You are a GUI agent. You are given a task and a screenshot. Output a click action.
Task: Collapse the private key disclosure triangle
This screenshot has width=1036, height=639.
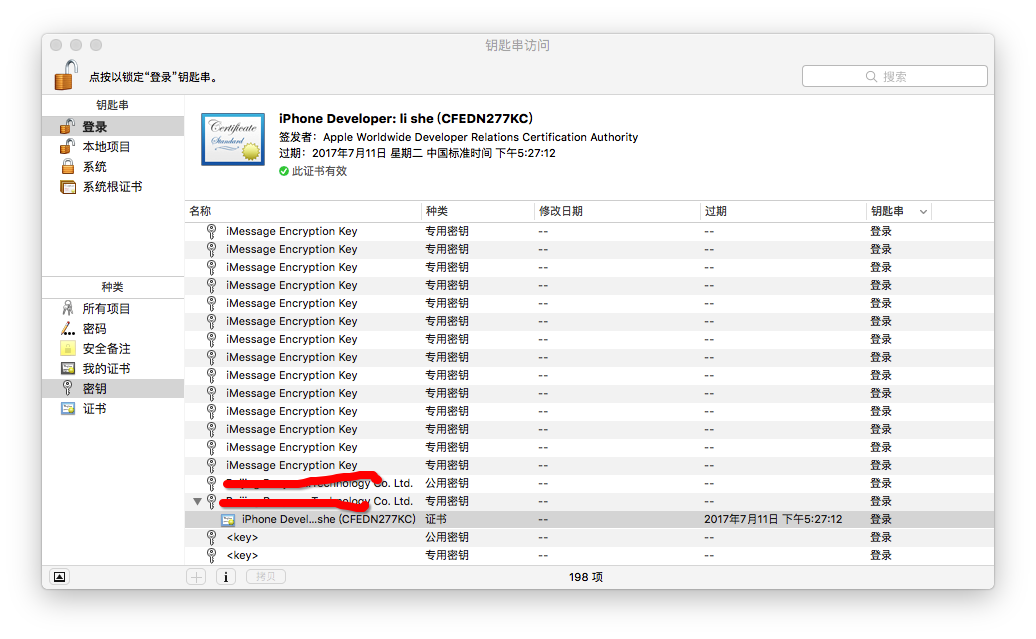(x=197, y=502)
